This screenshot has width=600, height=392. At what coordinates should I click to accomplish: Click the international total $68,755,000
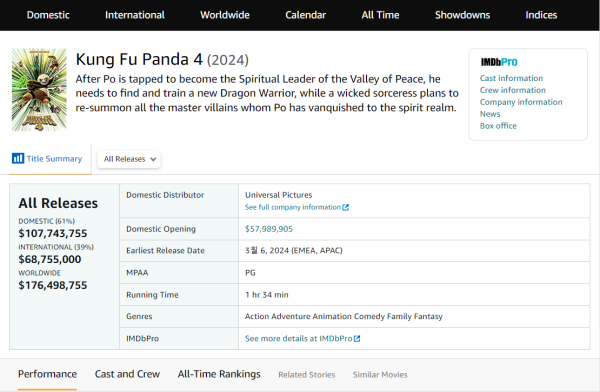50,259
